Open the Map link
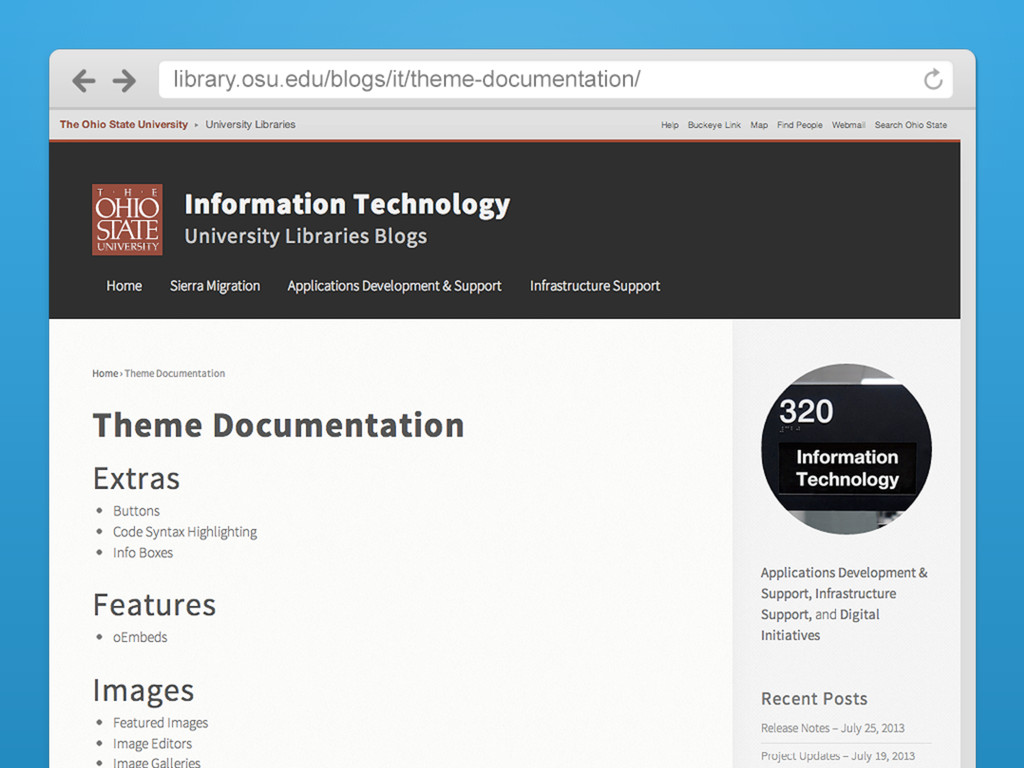 click(759, 125)
